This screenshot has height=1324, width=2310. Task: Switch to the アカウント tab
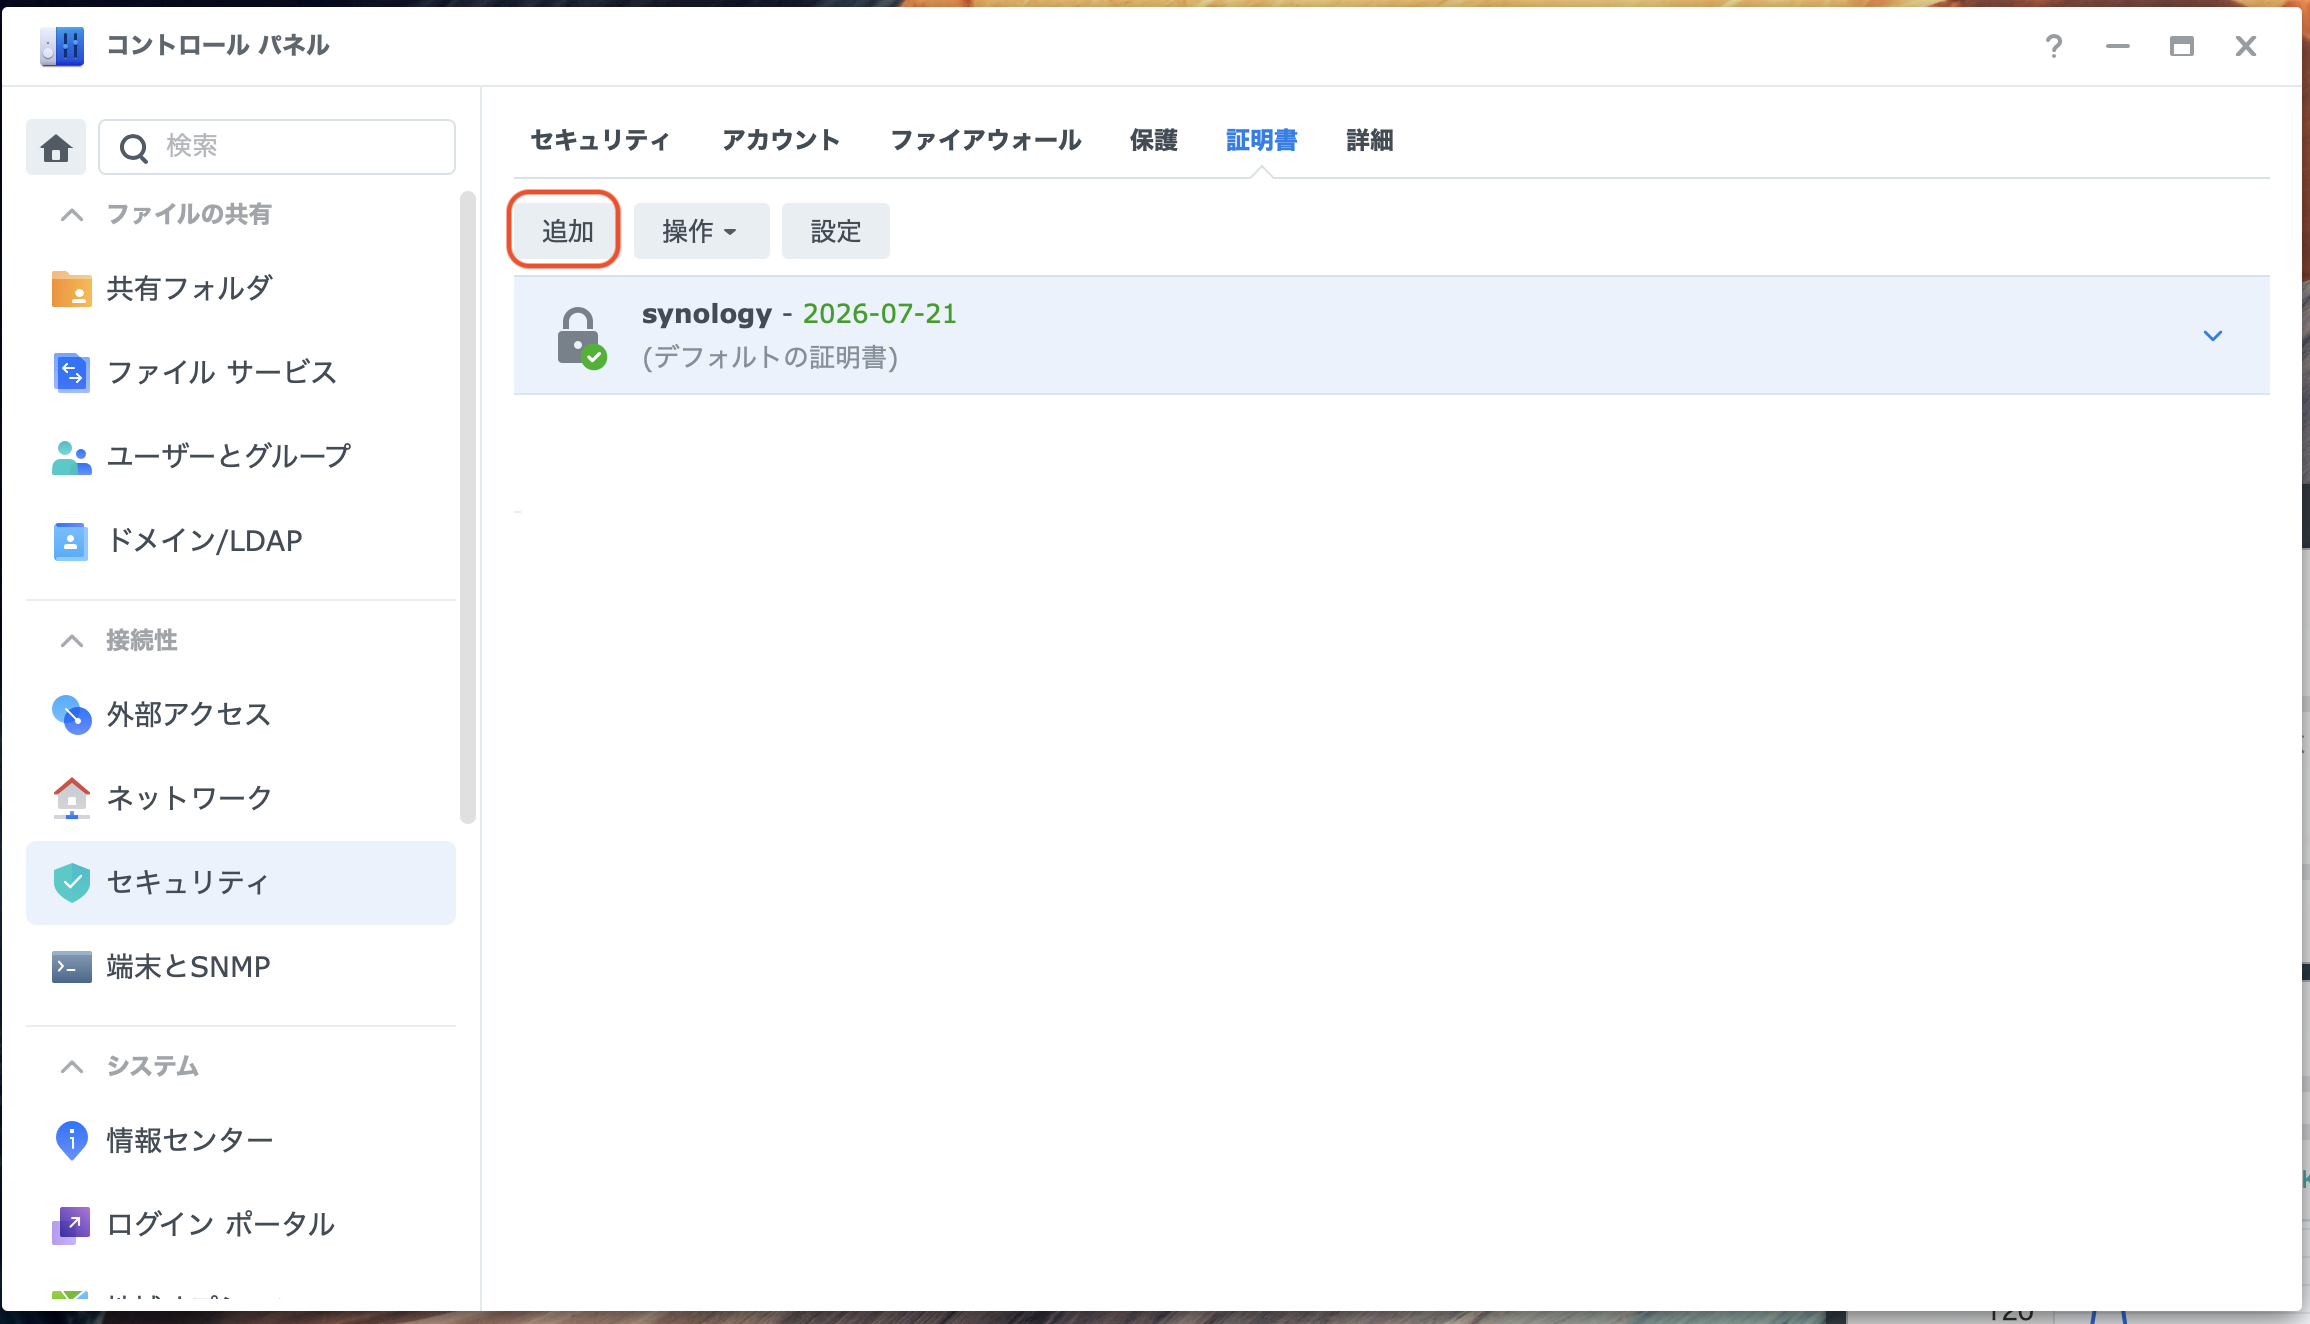pos(781,140)
